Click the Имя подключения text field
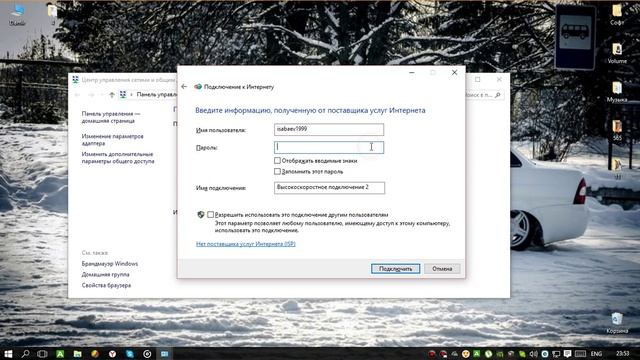The height and width of the screenshot is (360, 640). click(x=329, y=188)
